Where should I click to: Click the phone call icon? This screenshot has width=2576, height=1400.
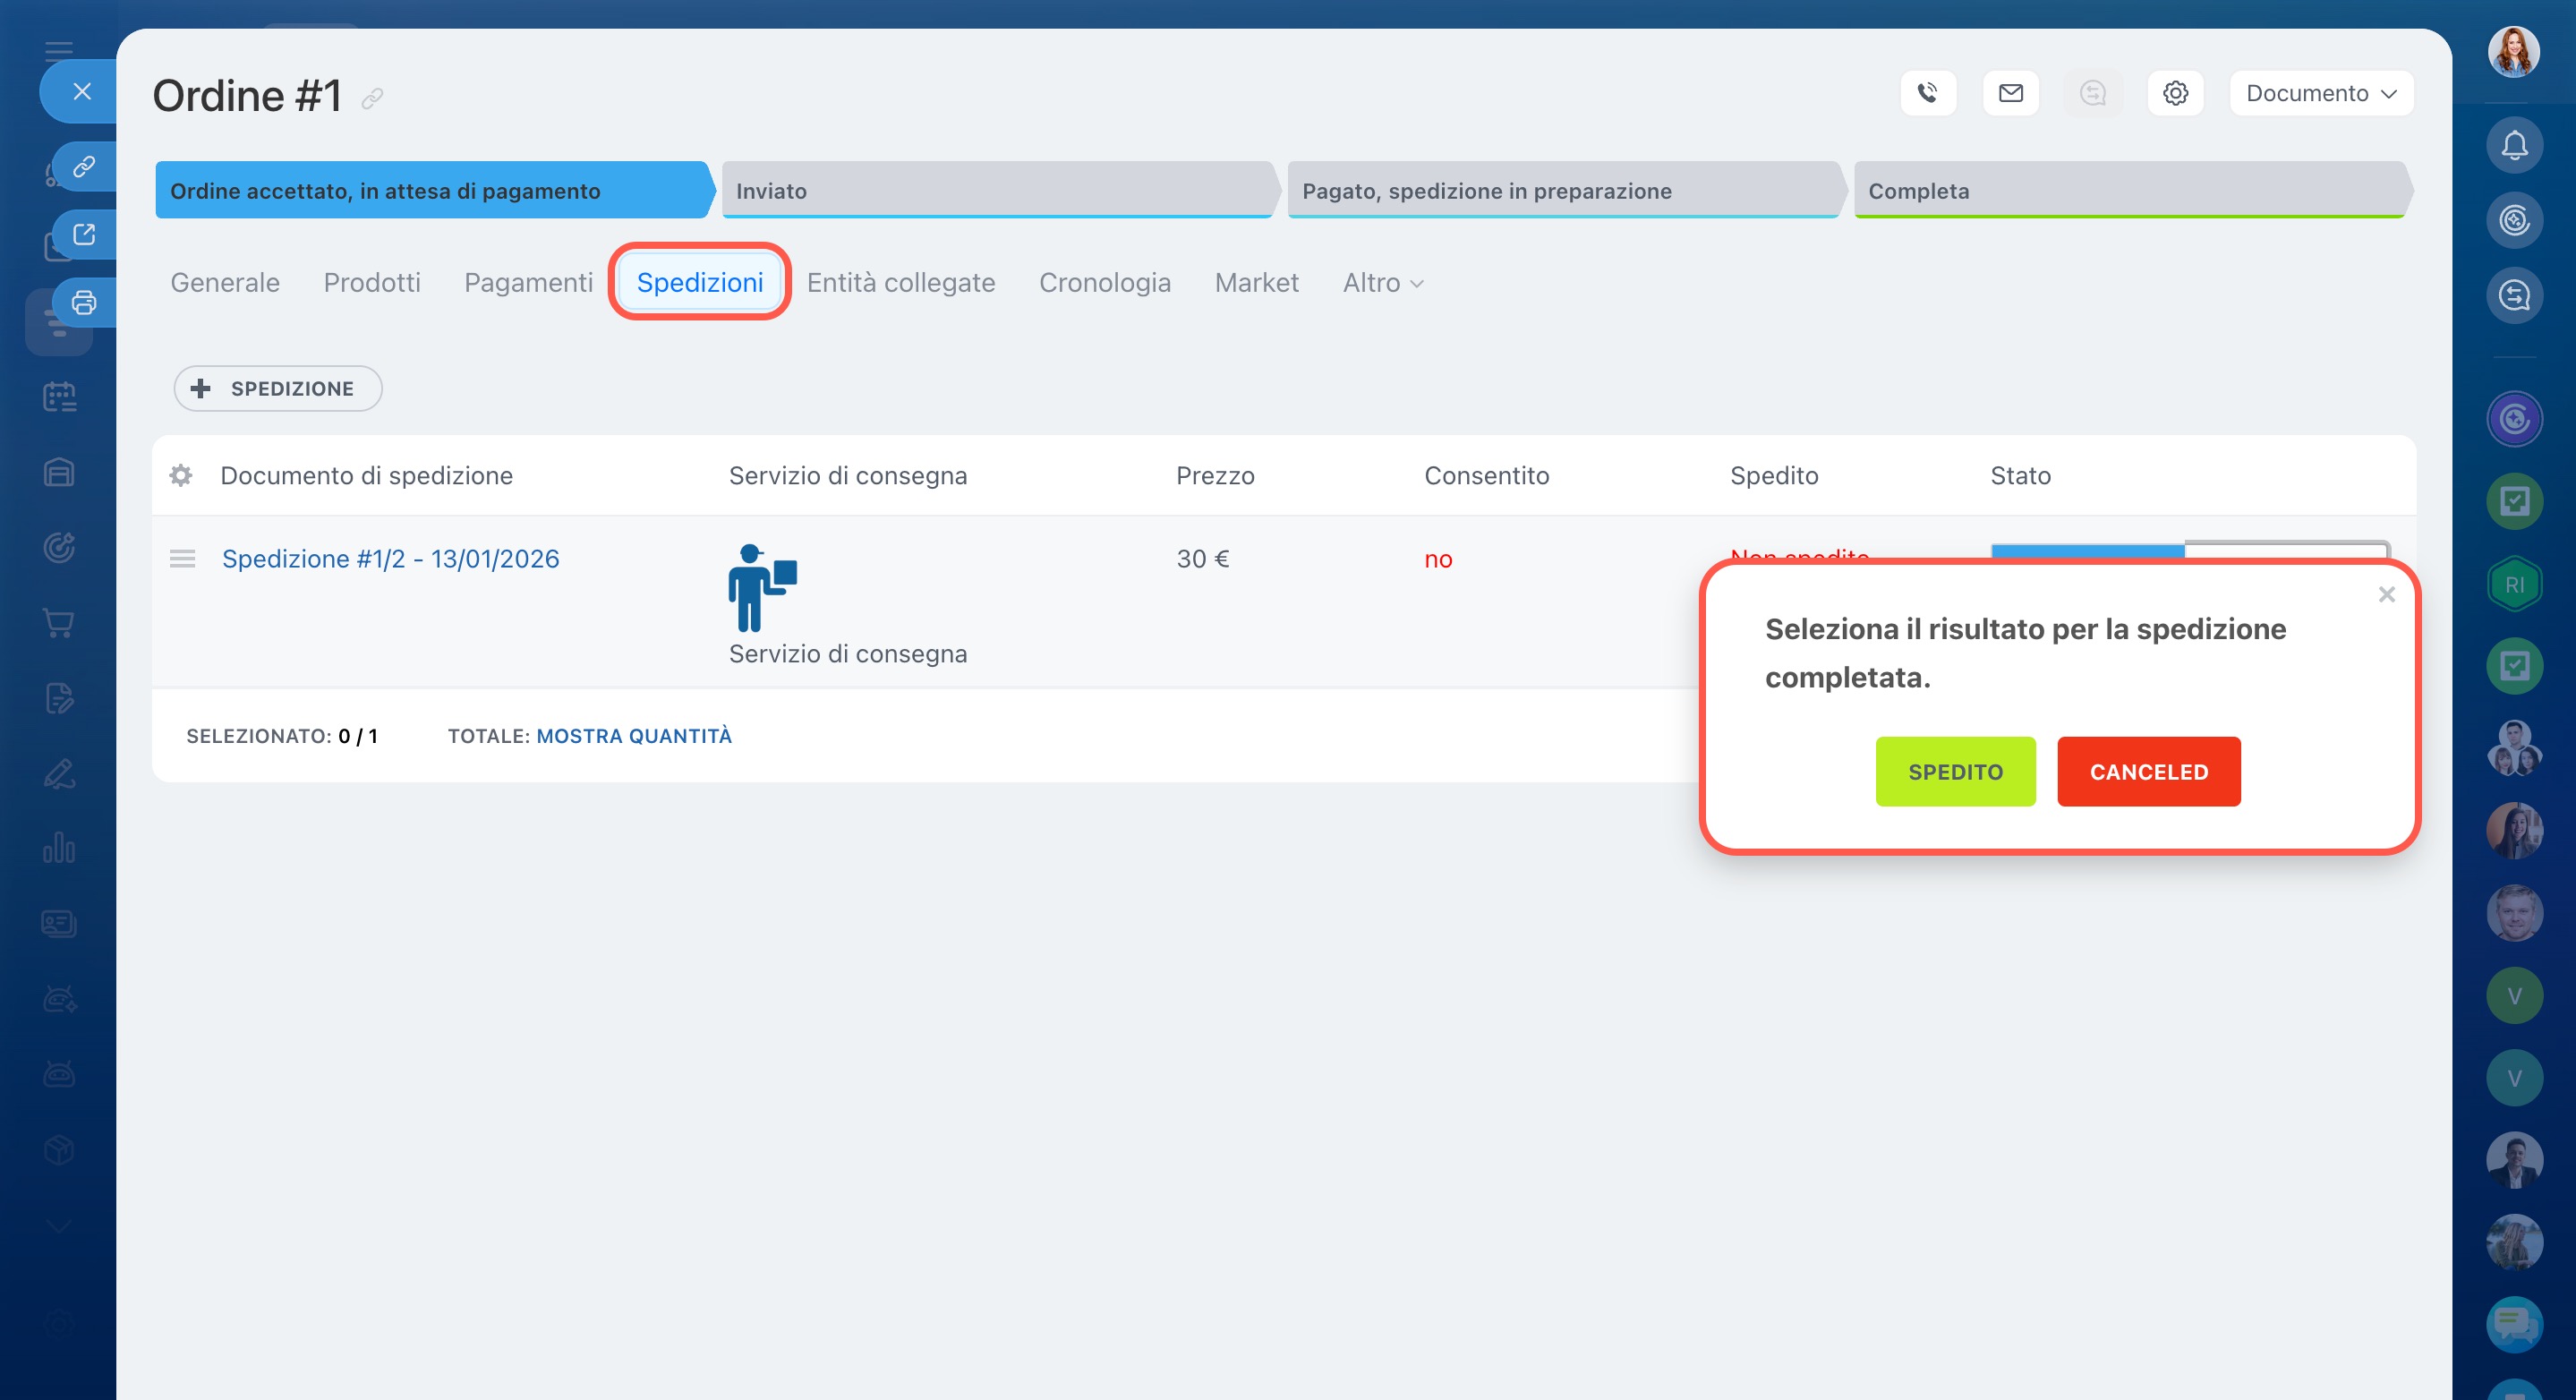pos(1927,93)
